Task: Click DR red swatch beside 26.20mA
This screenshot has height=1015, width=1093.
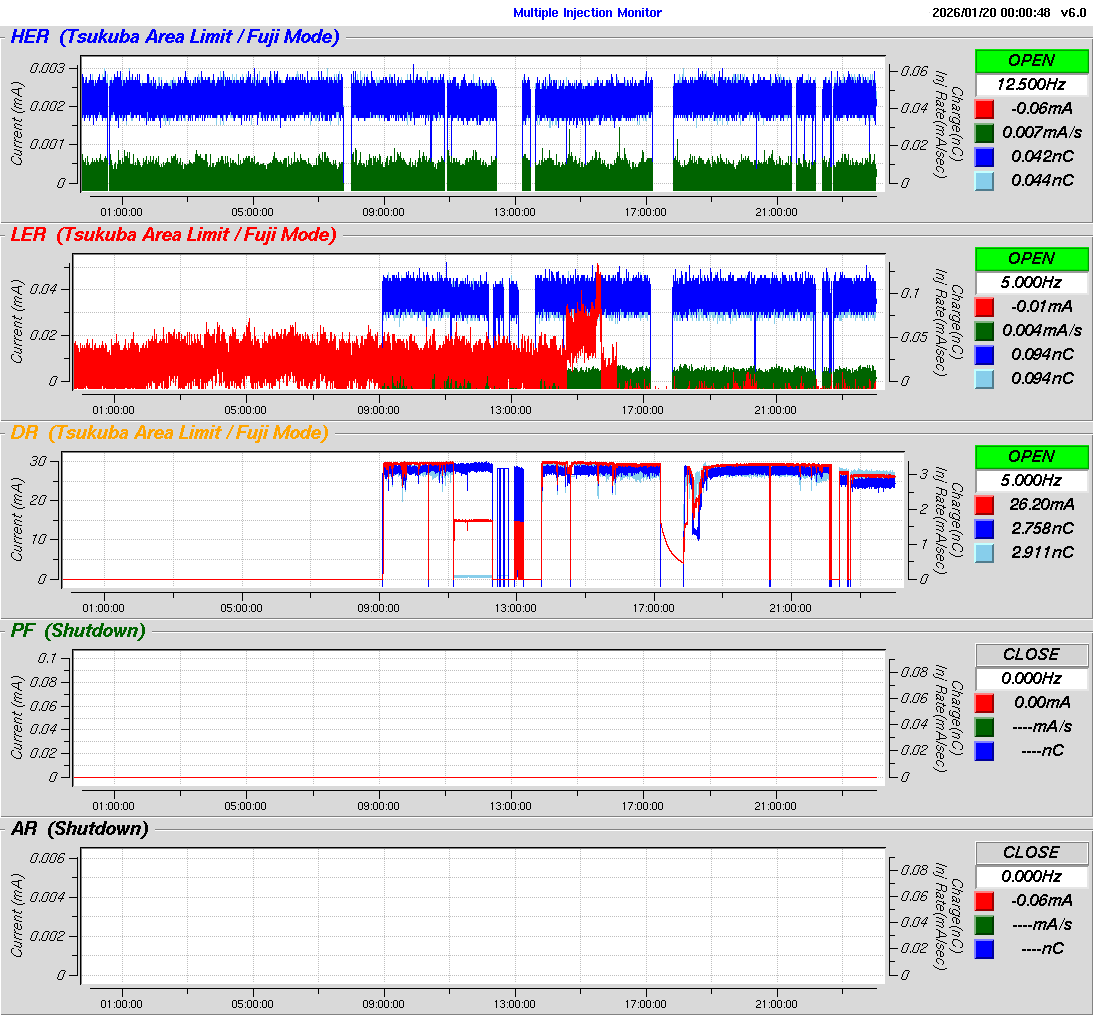Action: (985, 504)
